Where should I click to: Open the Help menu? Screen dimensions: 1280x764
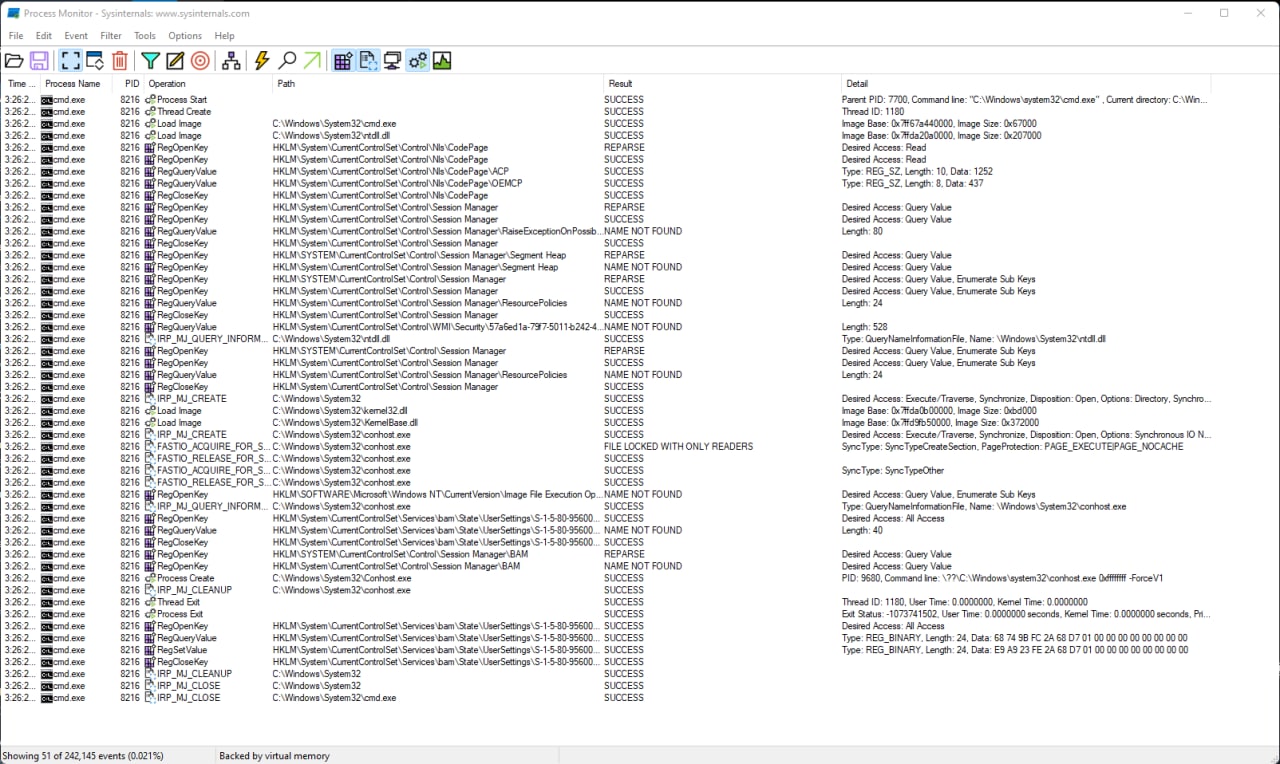pyautogui.click(x=224, y=36)
